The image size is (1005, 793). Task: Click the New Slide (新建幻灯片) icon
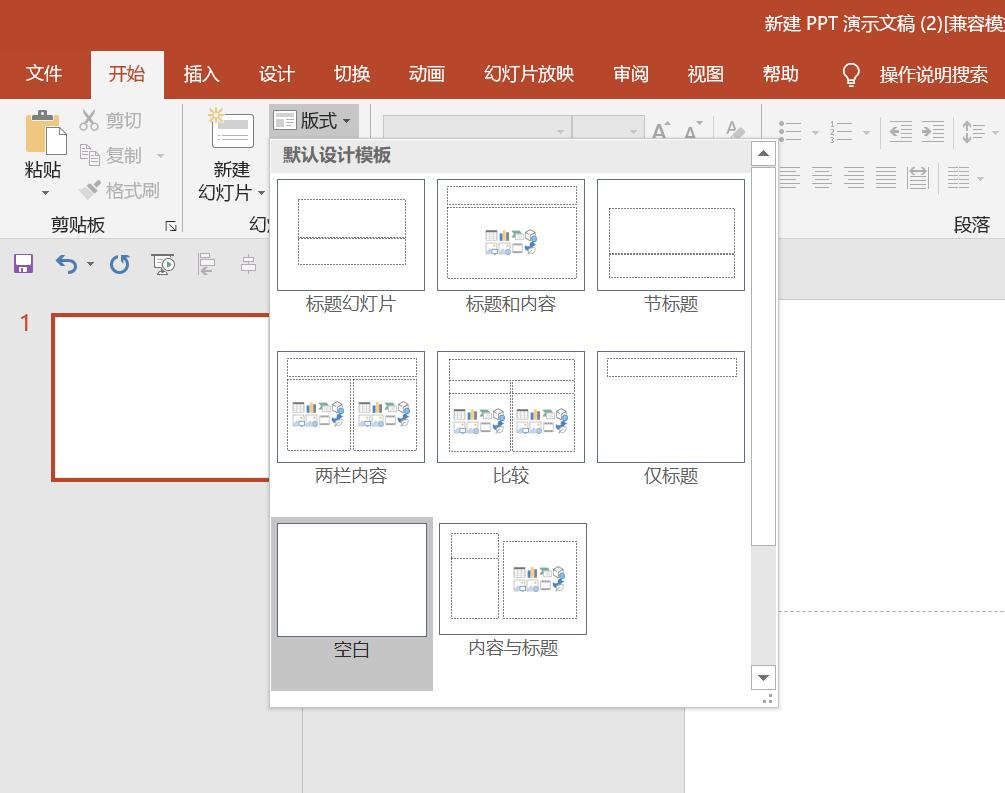(x=231, y=132)
